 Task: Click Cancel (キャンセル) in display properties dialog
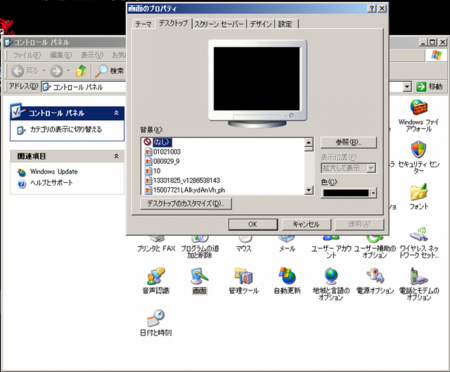point(306,224)
